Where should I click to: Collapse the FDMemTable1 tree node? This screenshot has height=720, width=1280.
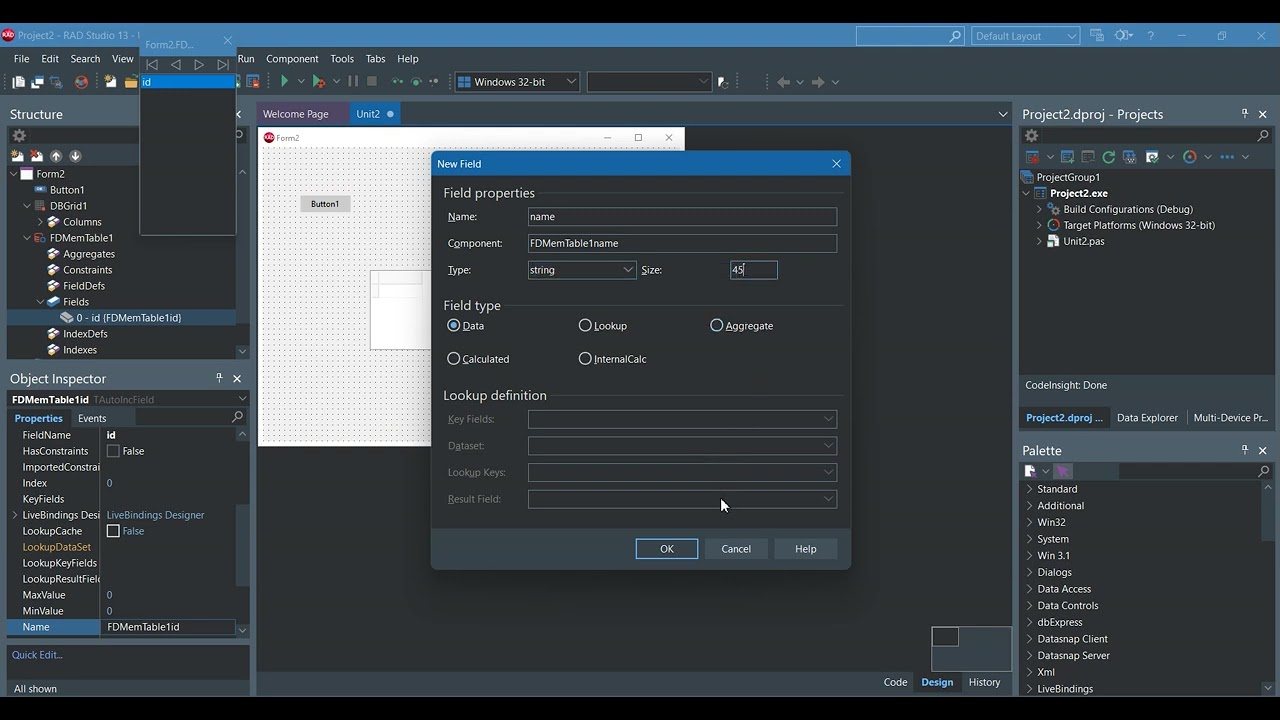pos(27,238)
